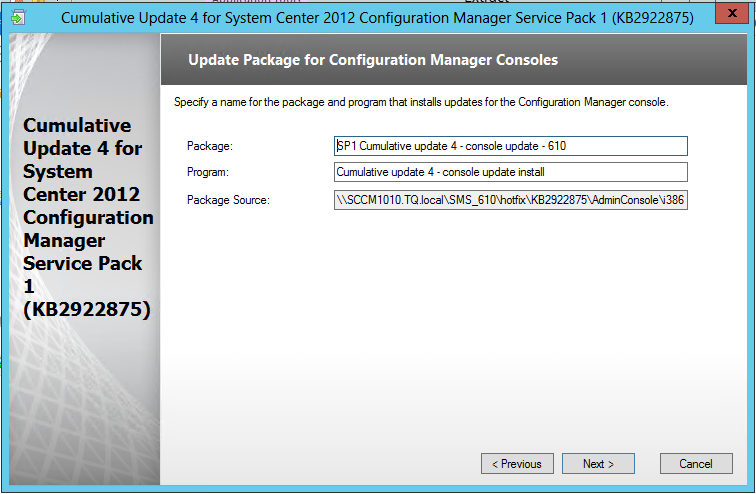Viewport: 756px width, 494px height.
Task: Click the Next button
Action: tap(599, 464)
